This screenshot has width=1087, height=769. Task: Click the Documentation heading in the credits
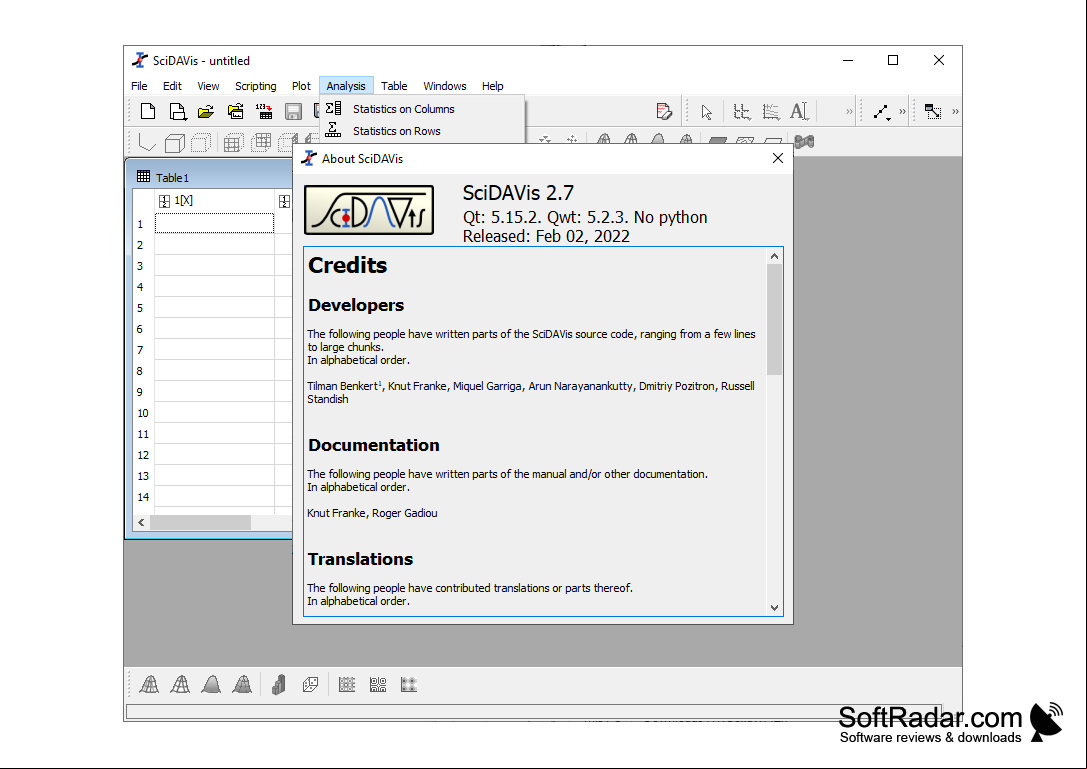[x=374, y=445]
